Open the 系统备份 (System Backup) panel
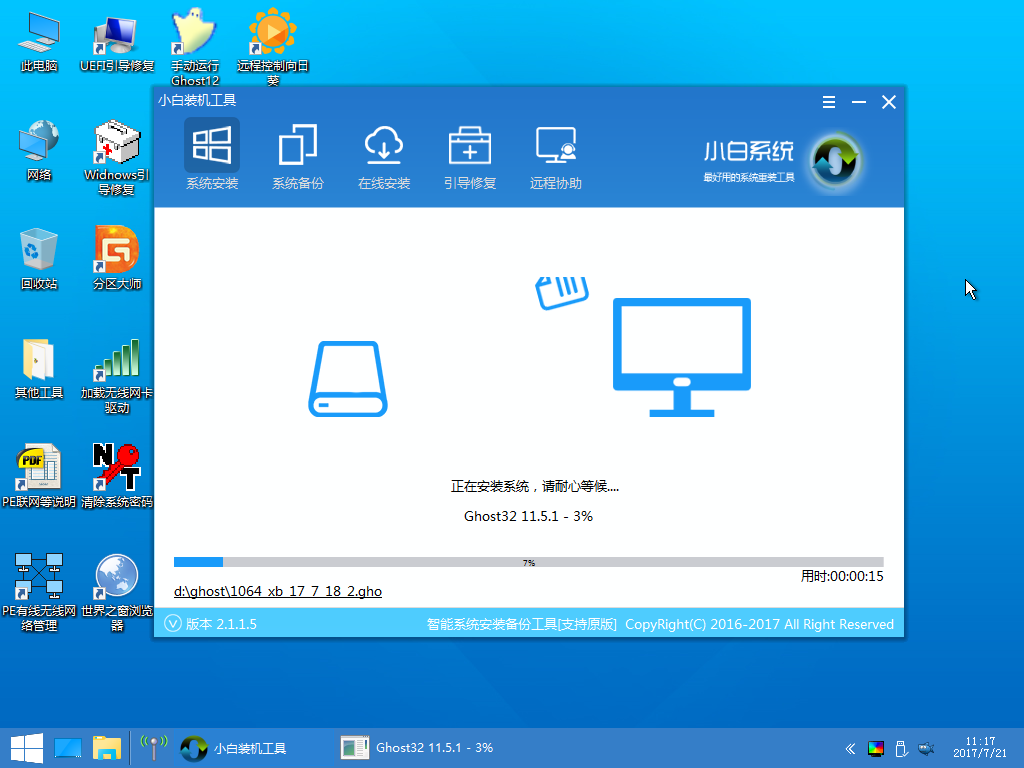Screen dimensions: 1024x768 pos(297,155)
